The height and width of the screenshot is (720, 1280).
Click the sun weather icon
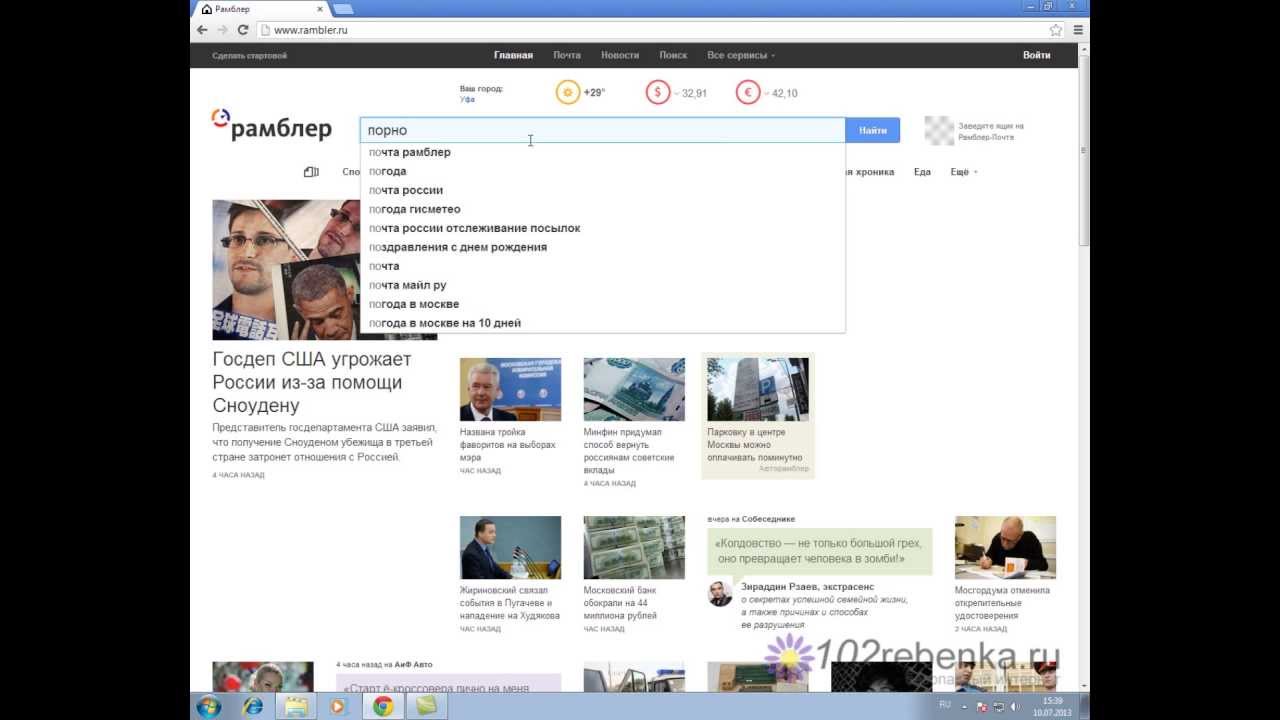pyautogui.click(x=568, y=92)
